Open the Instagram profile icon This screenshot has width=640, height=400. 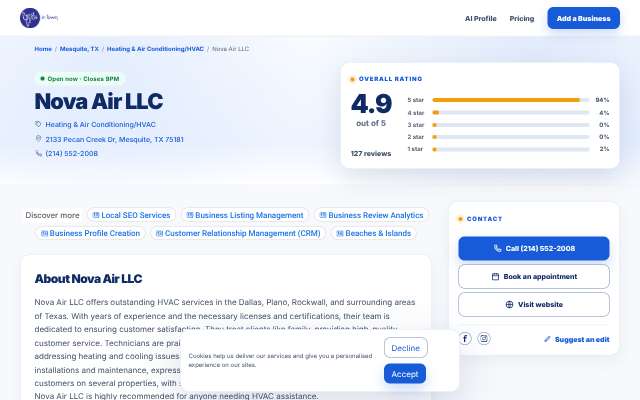point(484,338)
